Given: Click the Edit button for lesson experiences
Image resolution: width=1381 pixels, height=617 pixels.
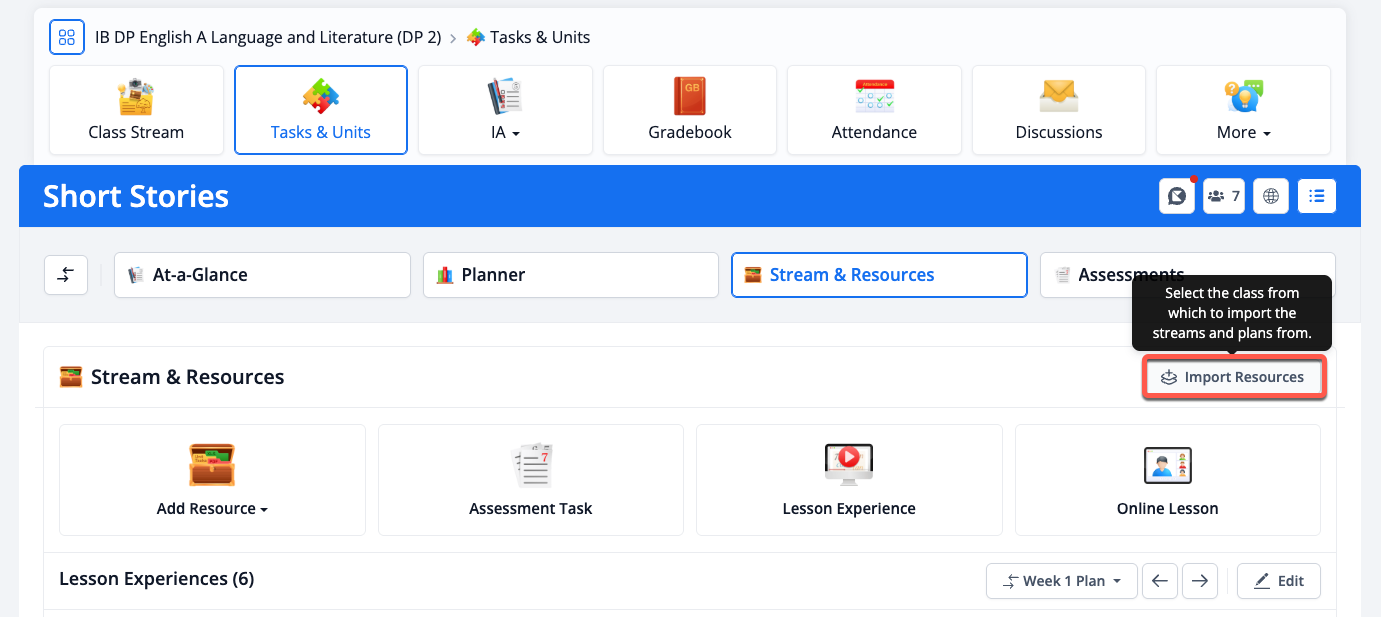Looking at the screenshot, I should (x=1278, y=581).
